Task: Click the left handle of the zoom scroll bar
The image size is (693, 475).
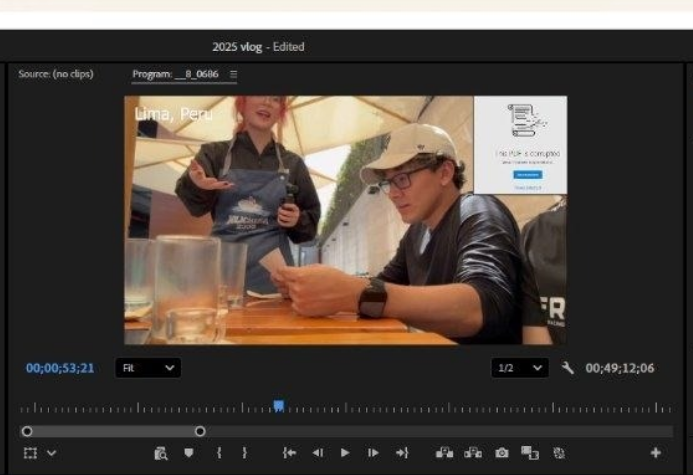Action: (27, 431)
